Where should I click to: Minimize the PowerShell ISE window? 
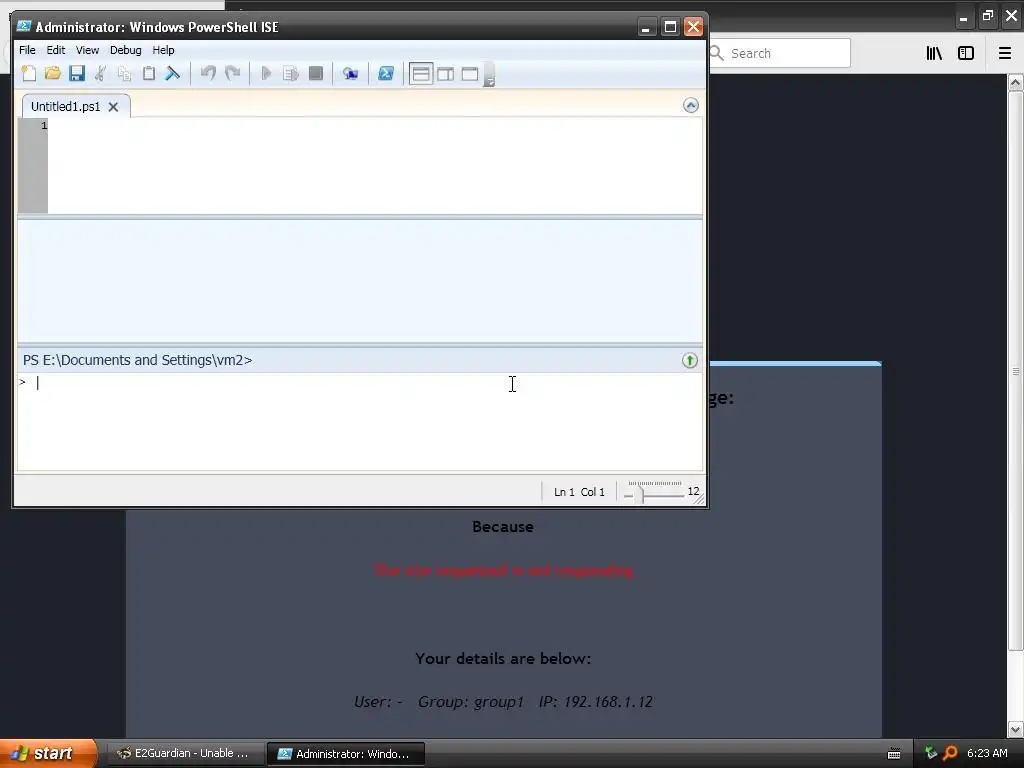click(645, 27)
